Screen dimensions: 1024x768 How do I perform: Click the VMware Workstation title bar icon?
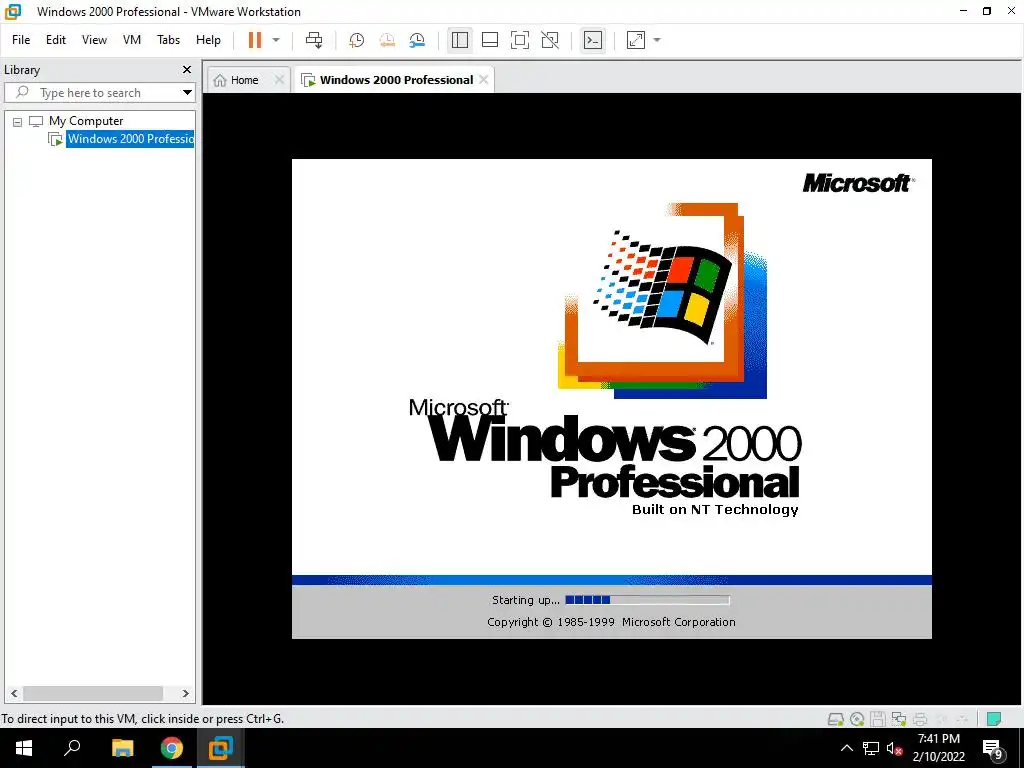[x=13, y=11]
